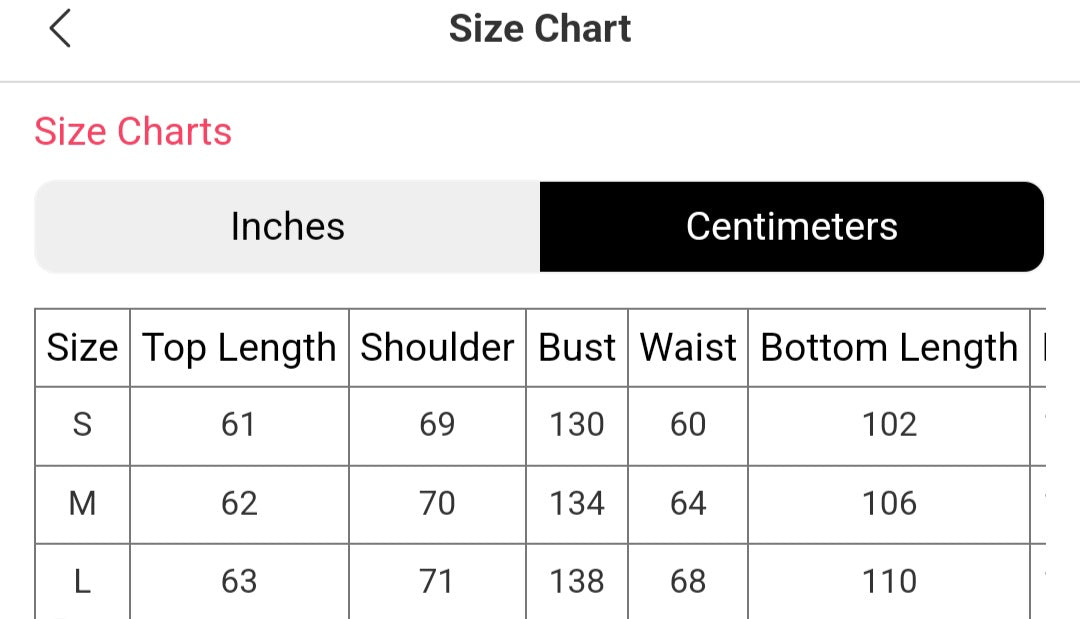Screen dimensions: 1080x619
Task: Tap the Size Chart page title
Action: click(540, 29)
